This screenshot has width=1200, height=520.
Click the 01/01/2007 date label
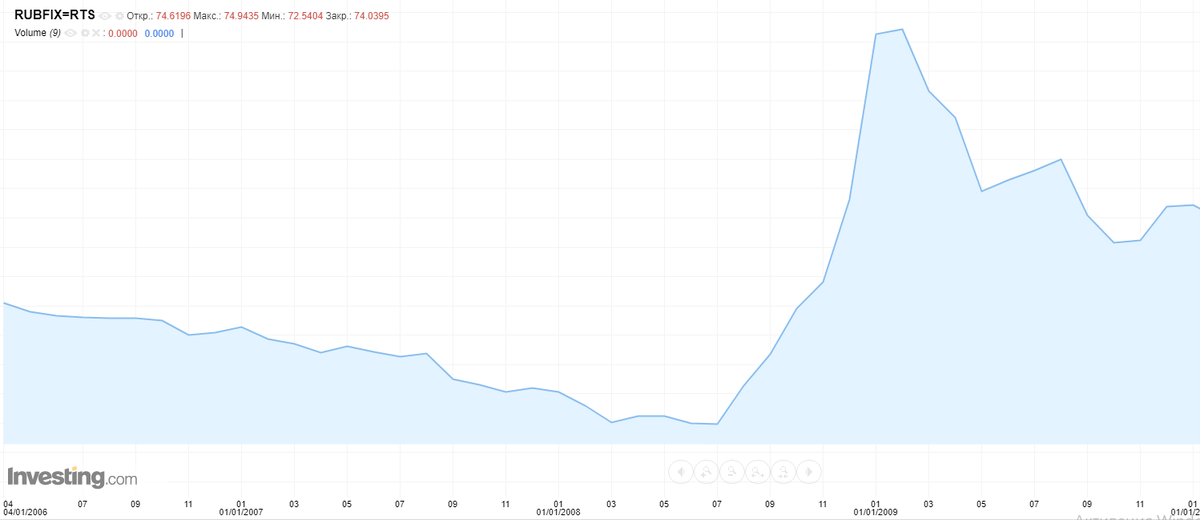tap(240, 512)
